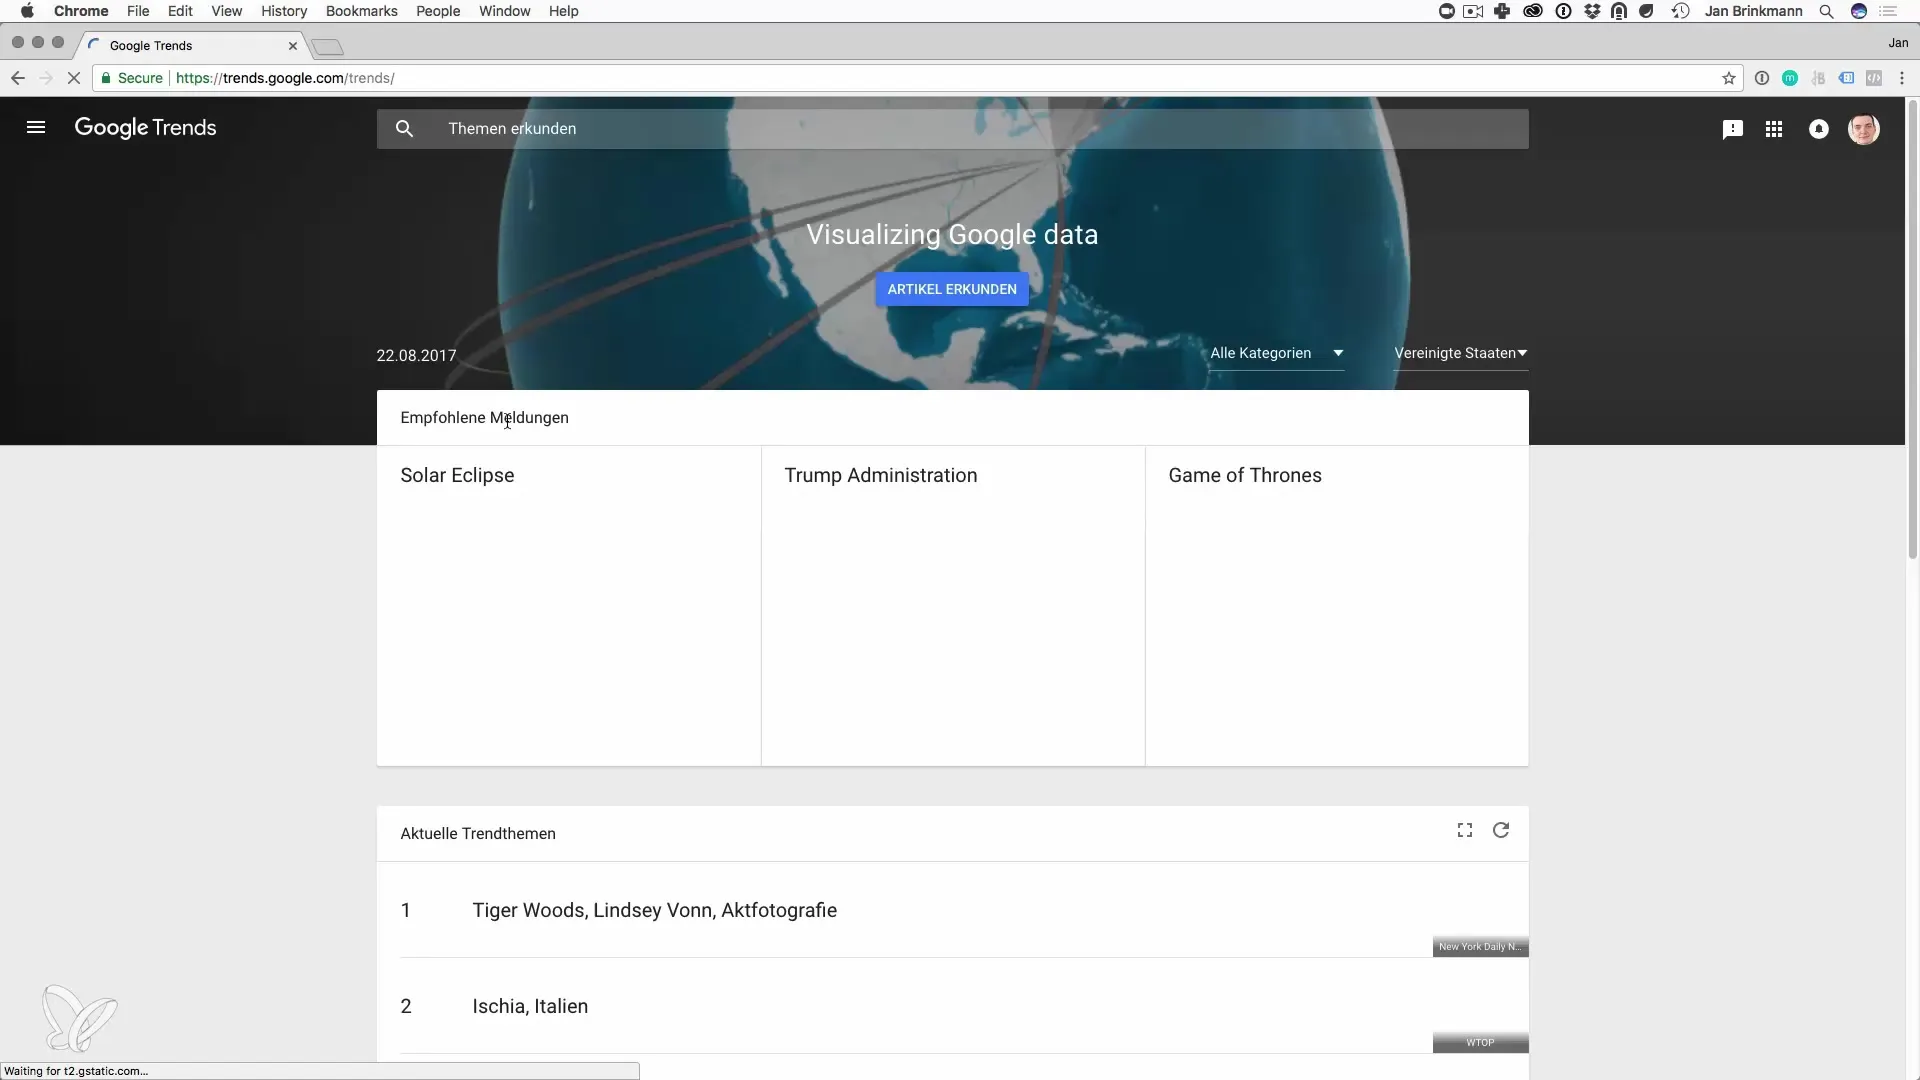Refresh the Aktuelle Trendthemen list

[1501, 830]
